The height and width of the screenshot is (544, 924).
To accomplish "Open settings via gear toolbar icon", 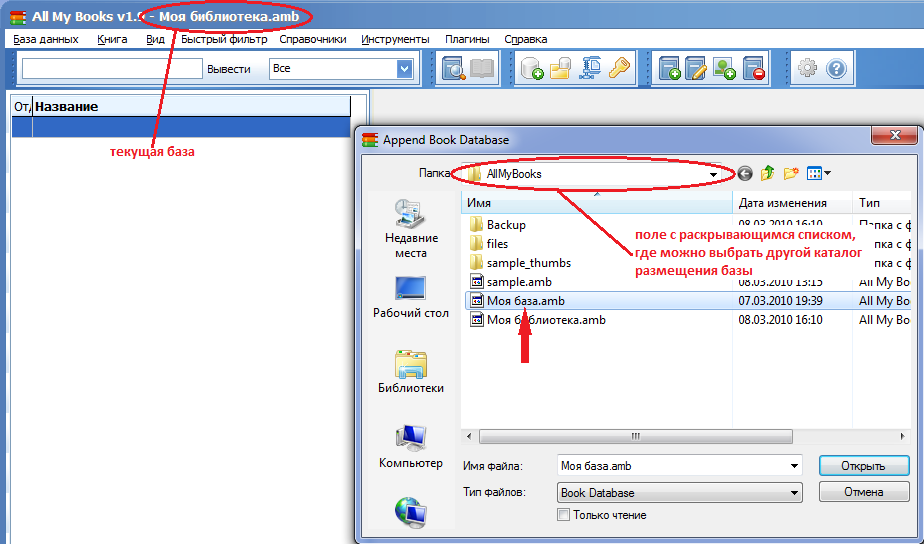I will [x=807, y=69].
